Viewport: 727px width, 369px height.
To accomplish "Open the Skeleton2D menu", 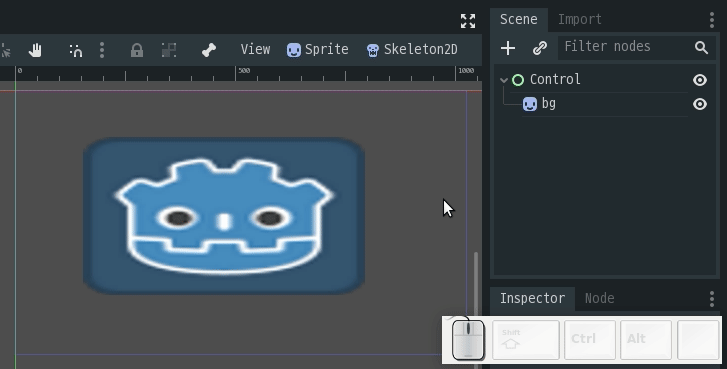I will tap(412, 50).
